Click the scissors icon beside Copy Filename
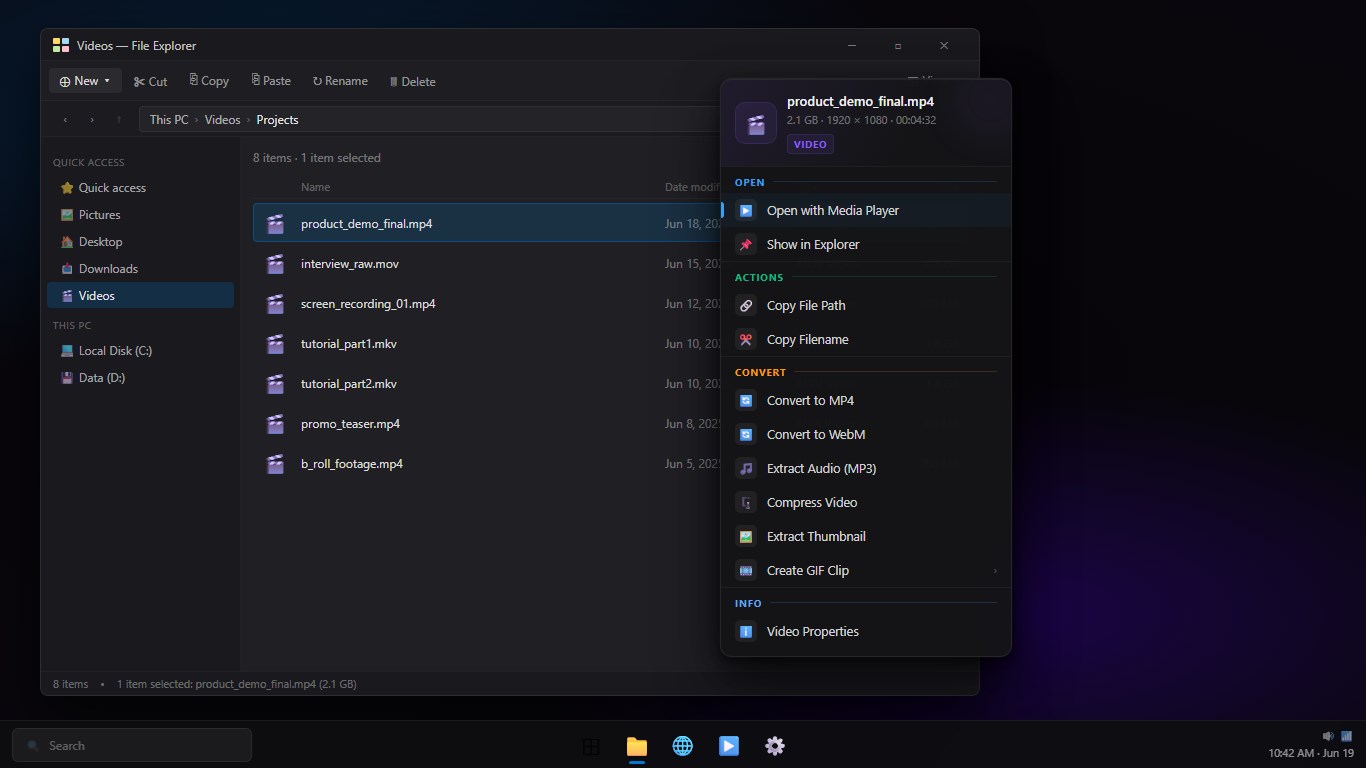This screenshot has width=1366, height=768. point(746,339)
